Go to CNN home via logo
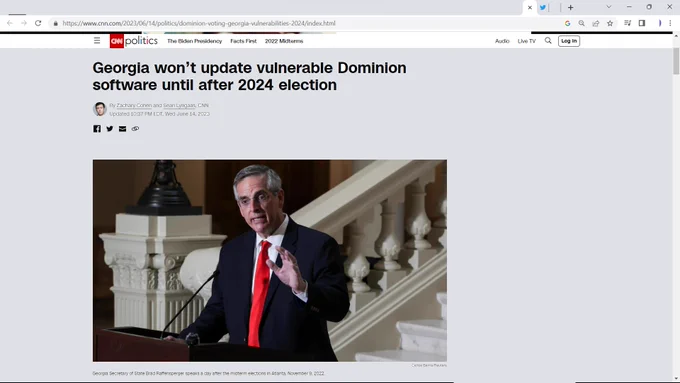This screenshot has height=383, width=680. point(117,41)
